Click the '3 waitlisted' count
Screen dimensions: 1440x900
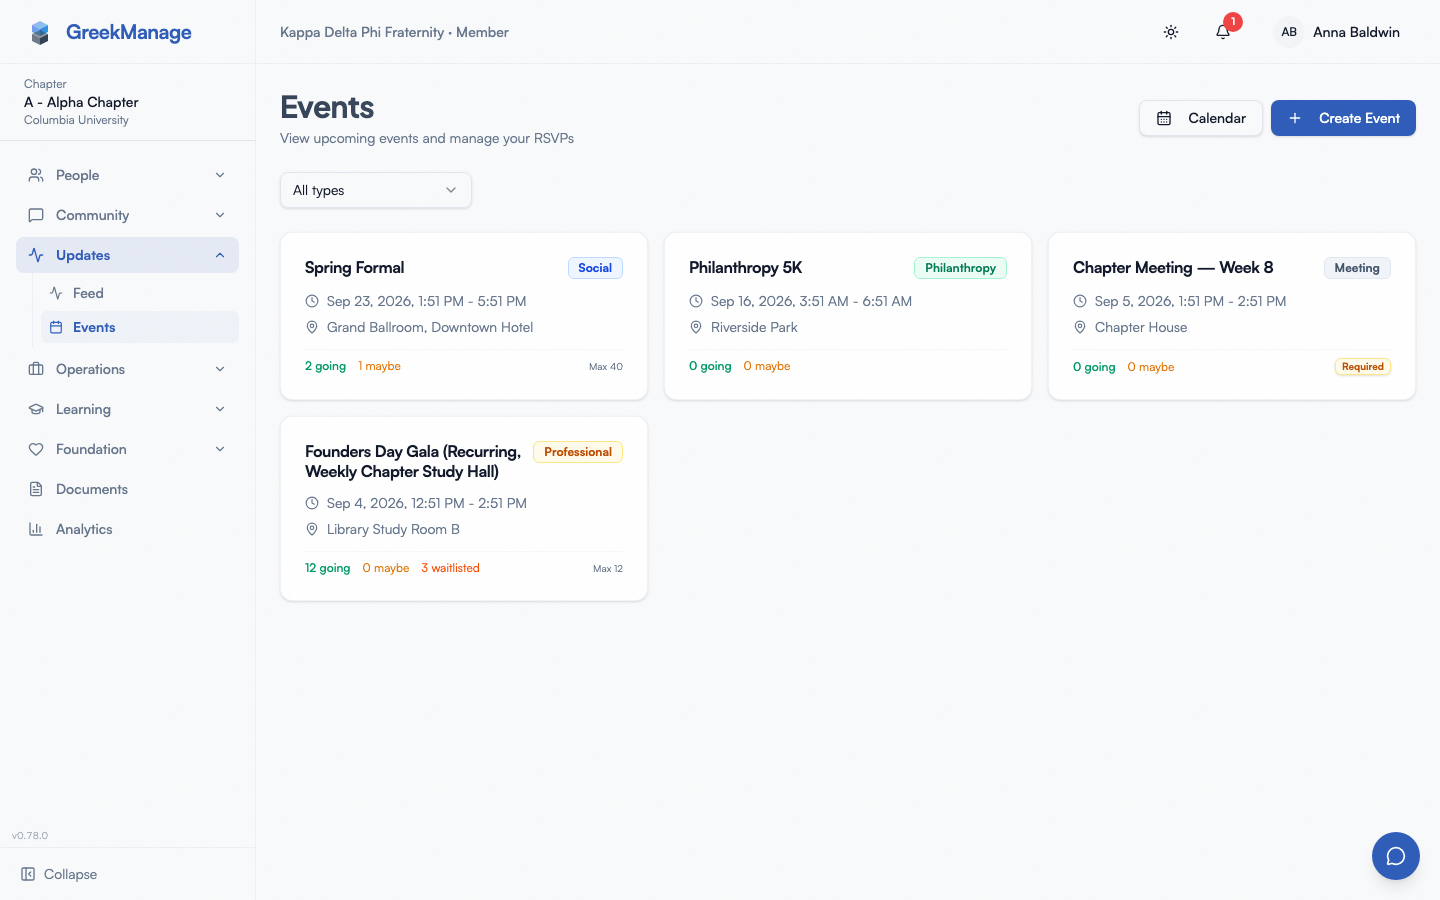[x=450, y=568]
